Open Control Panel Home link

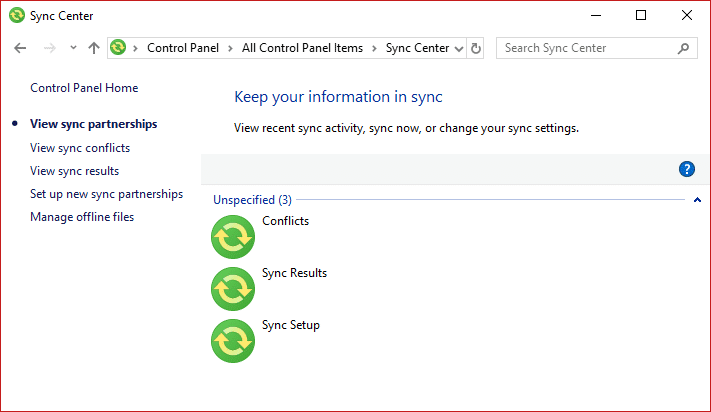84,88
